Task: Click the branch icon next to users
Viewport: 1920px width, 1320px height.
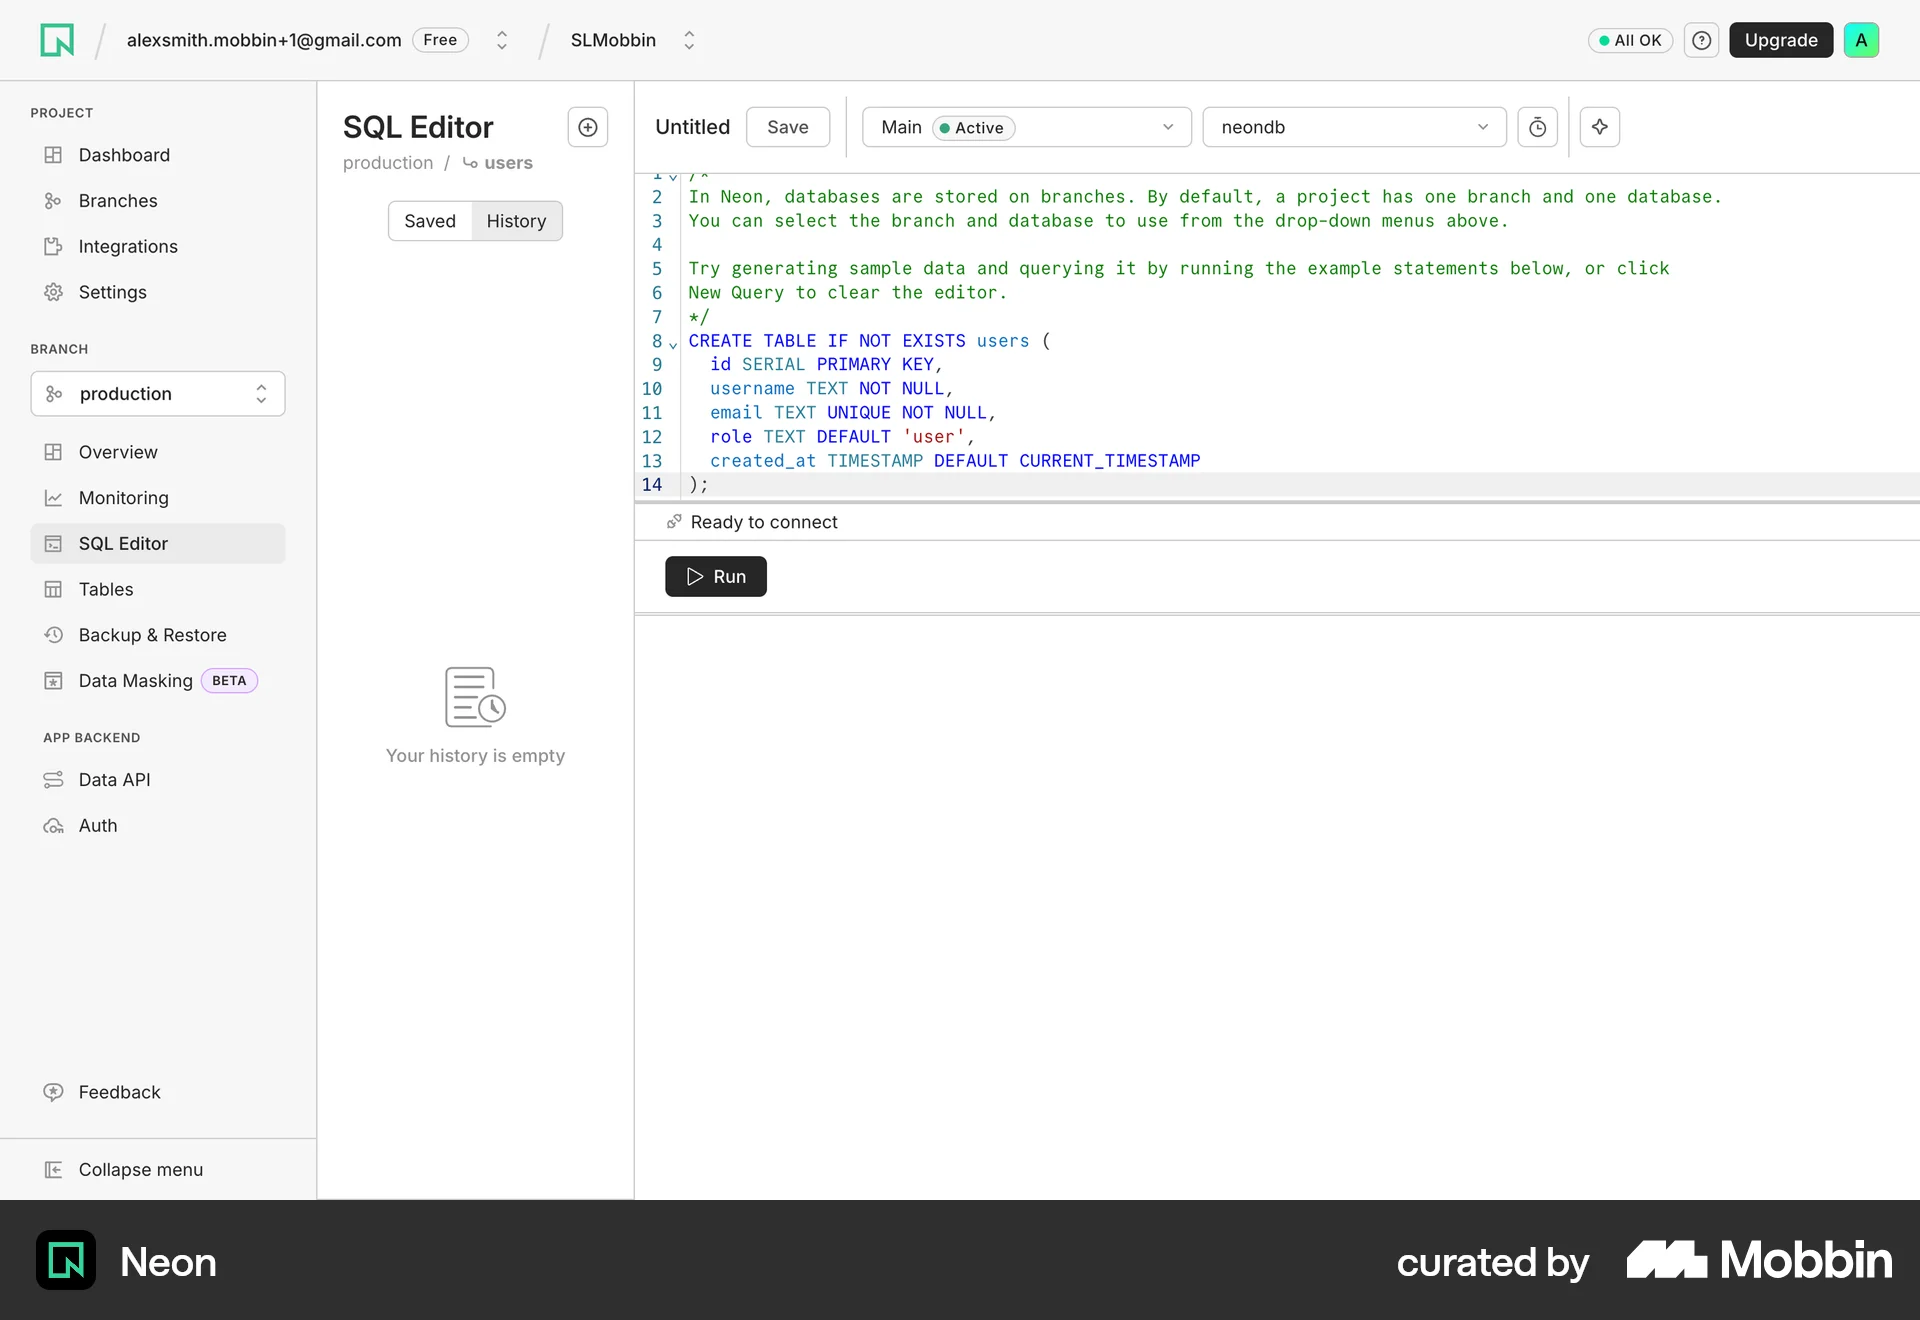Action: (x=470, y=163)
